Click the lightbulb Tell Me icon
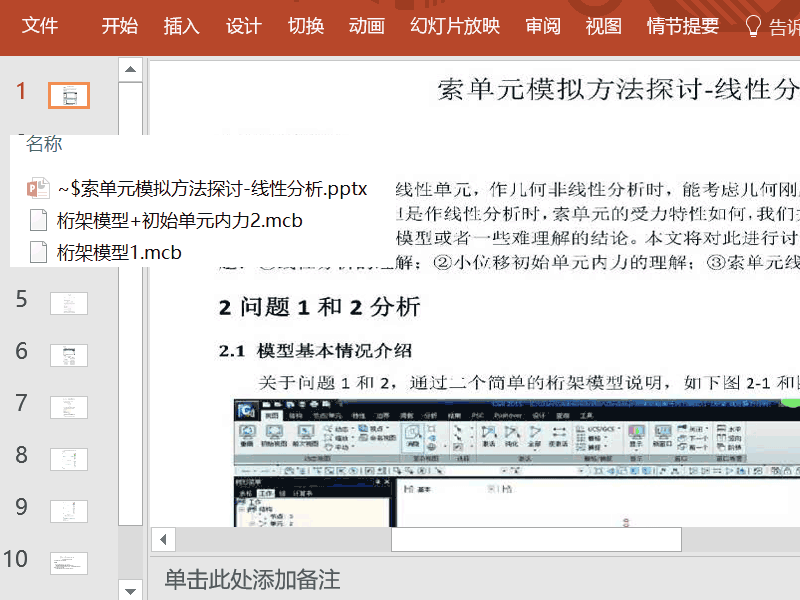The image size is (800, 600). pyautogui.click(x=753, y=26)
